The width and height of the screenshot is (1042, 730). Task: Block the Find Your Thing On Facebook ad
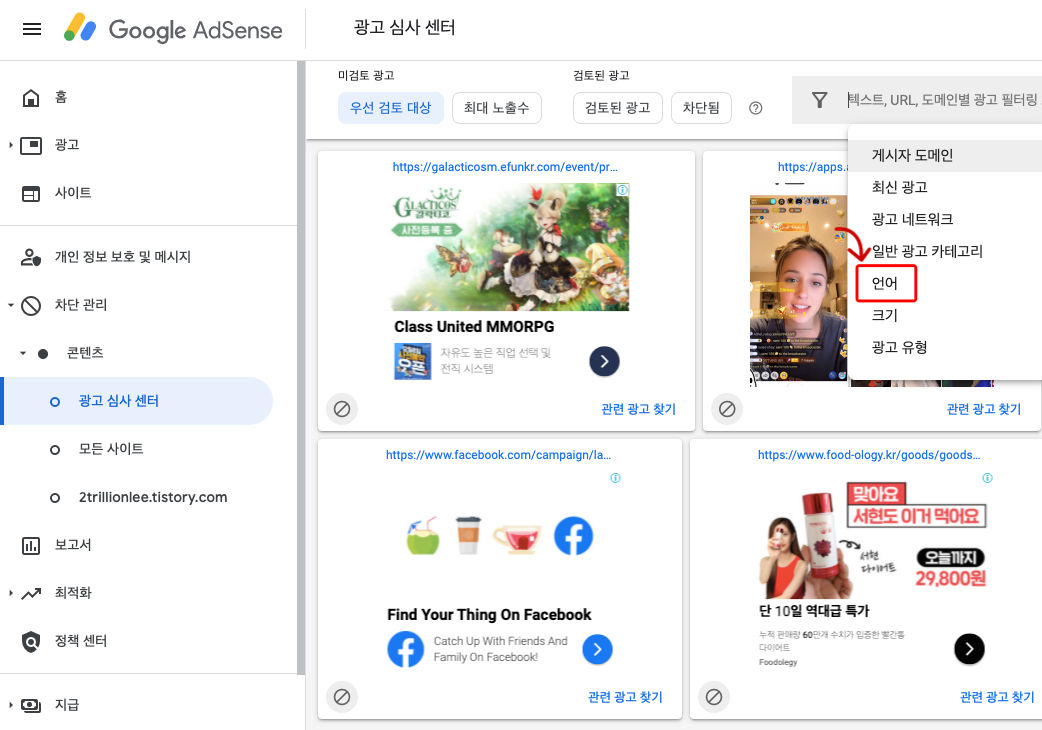342,697
